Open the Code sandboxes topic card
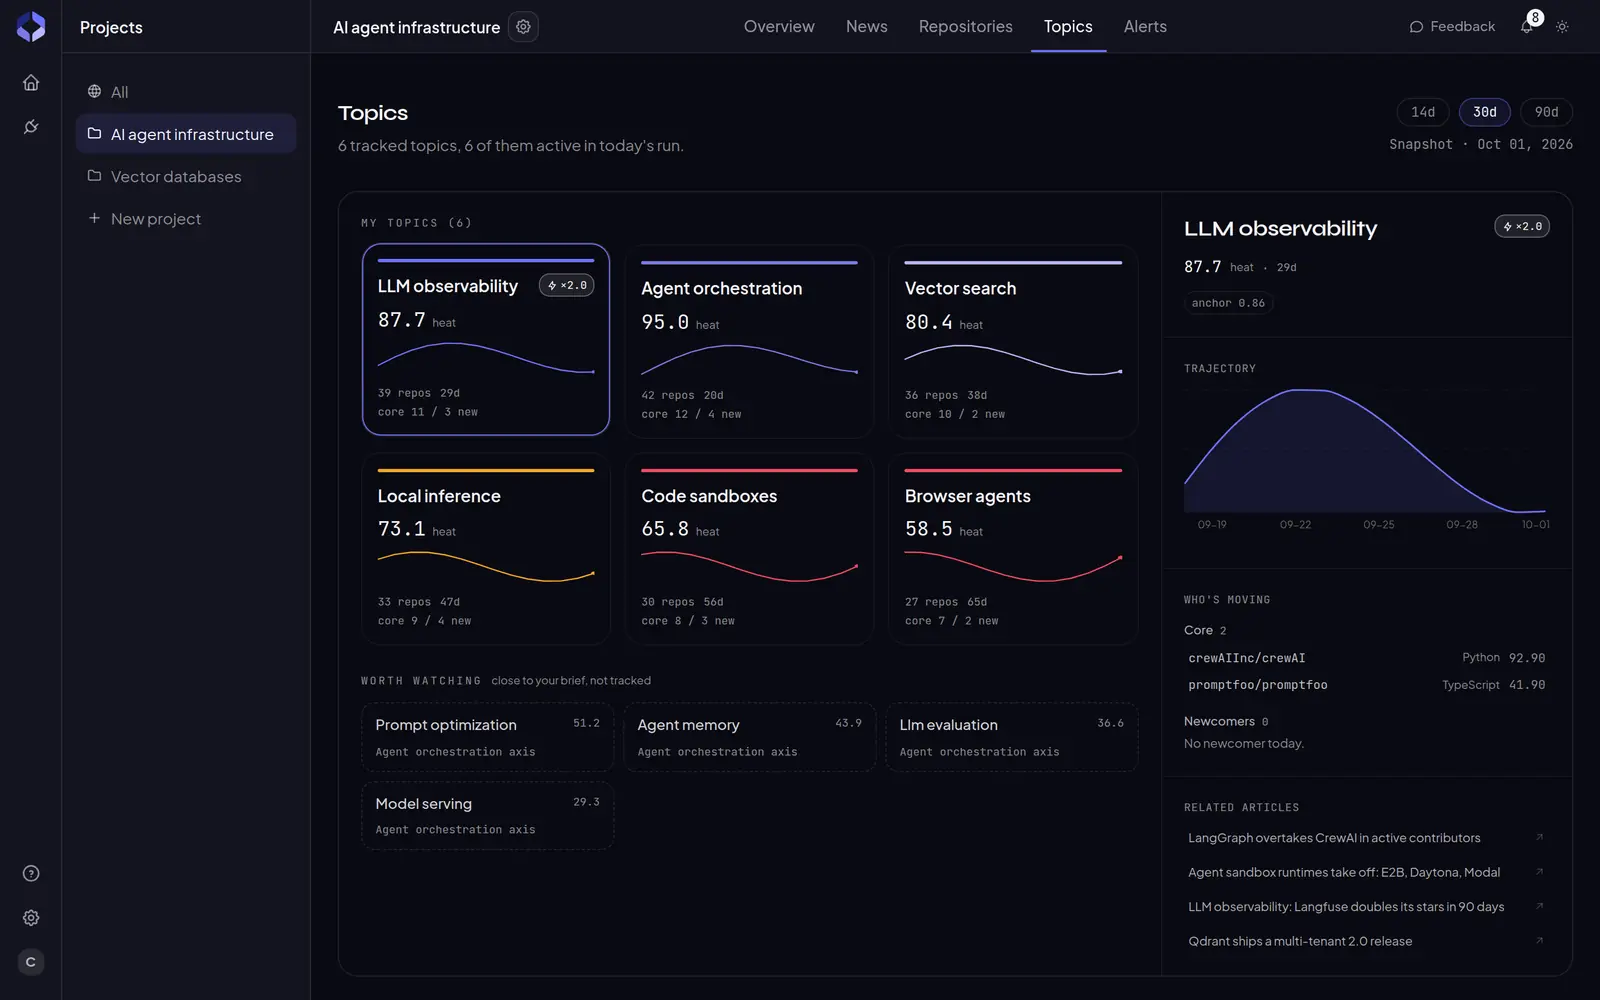The height and width of the screenshot is (1000, 1600). point(749,549)
